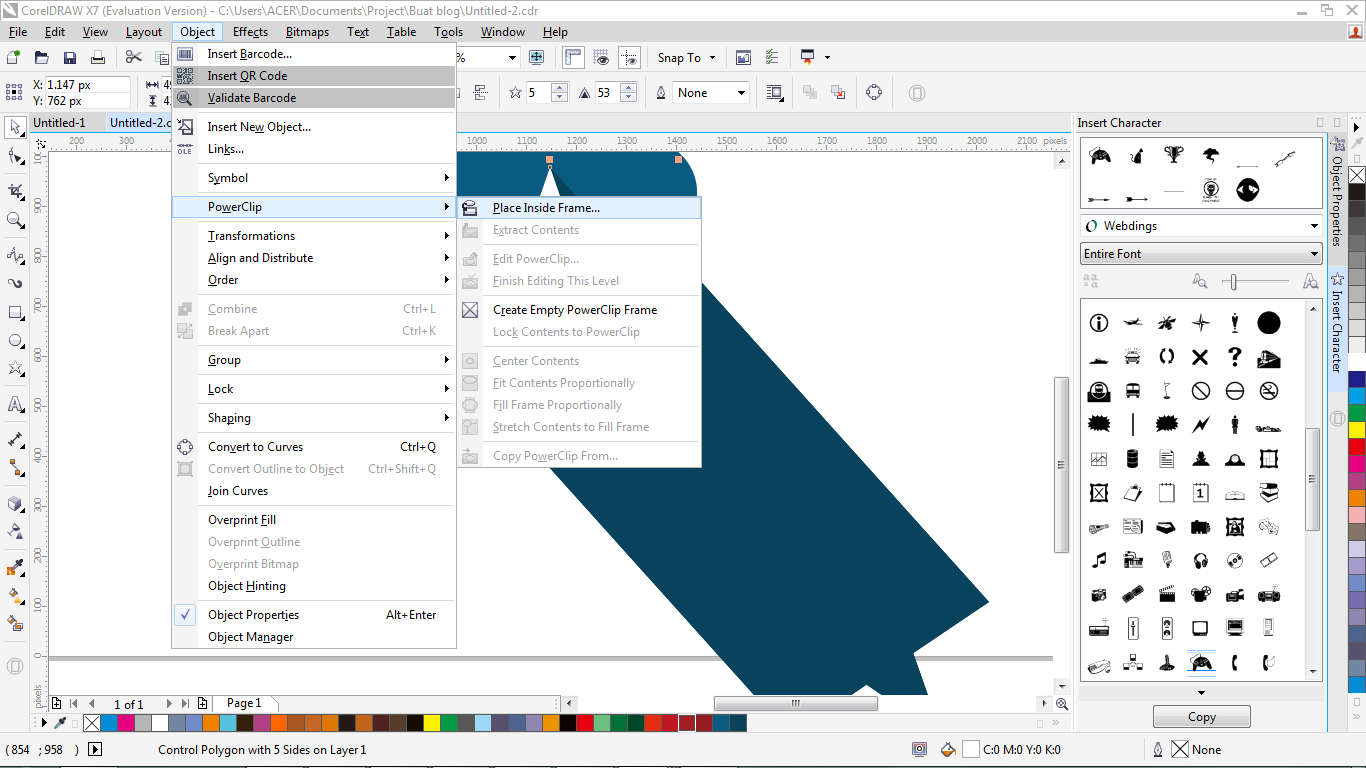Select the Drop Shadow effects tool
This screenshot has height=768, width=1366.
pos(15,503)
